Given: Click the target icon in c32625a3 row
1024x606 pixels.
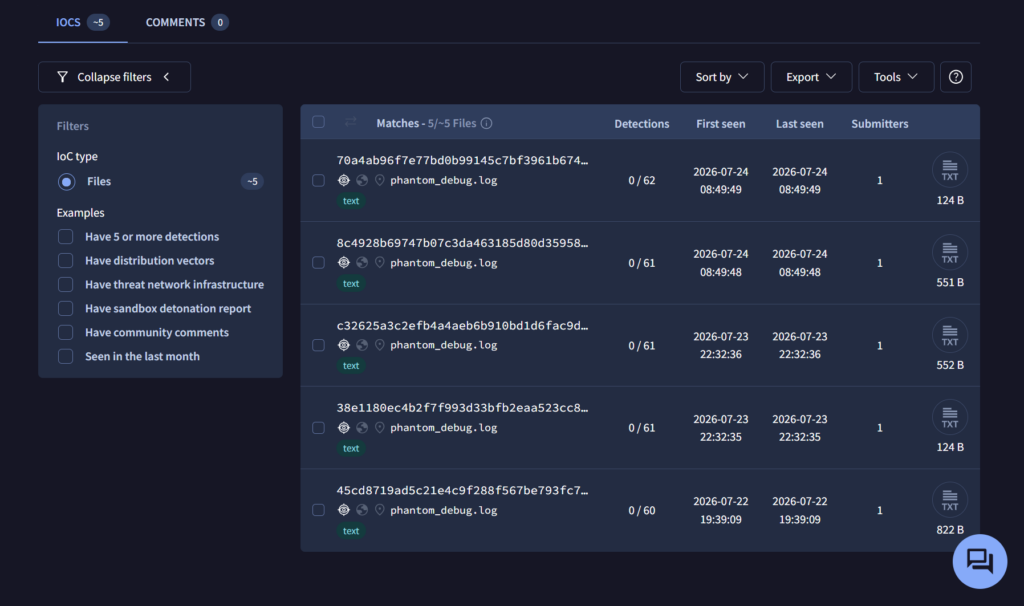Looking at the screenshot, I should [344, 345].
